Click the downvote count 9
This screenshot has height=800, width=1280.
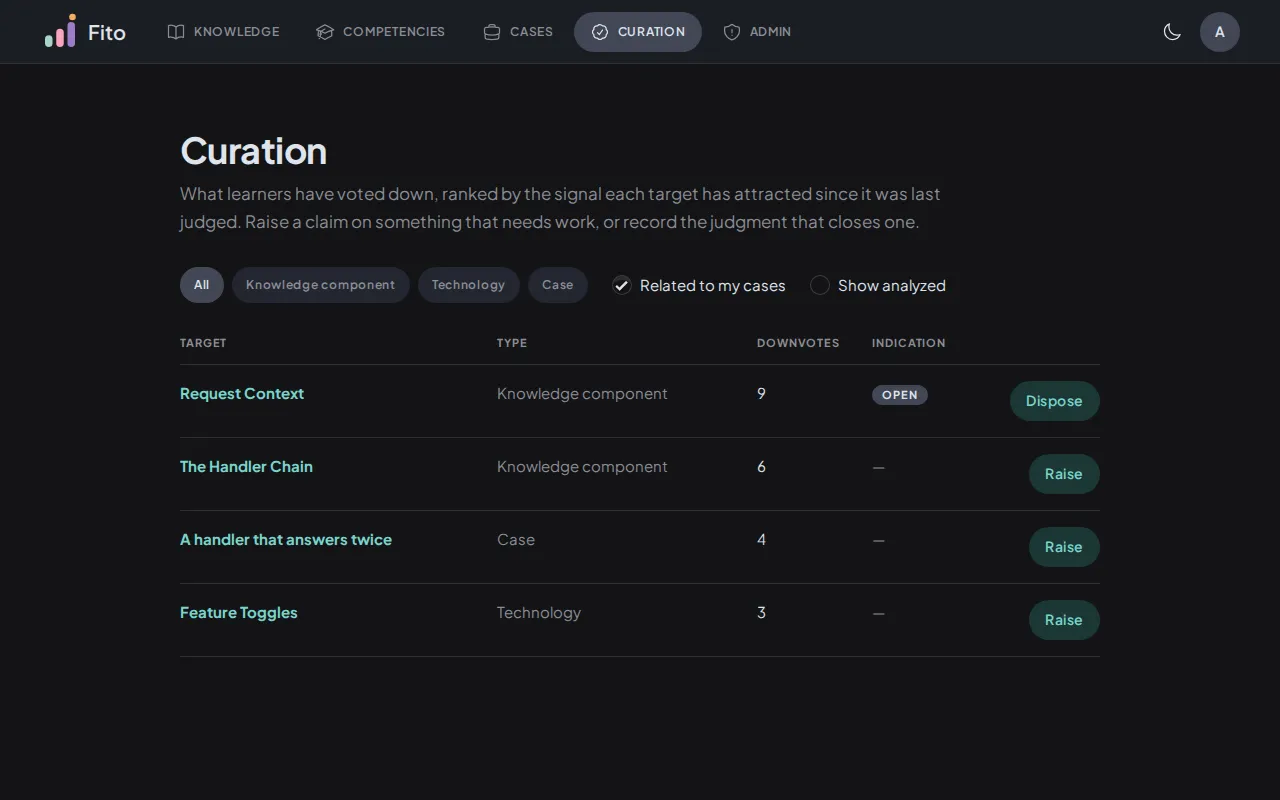coord(761,394)
